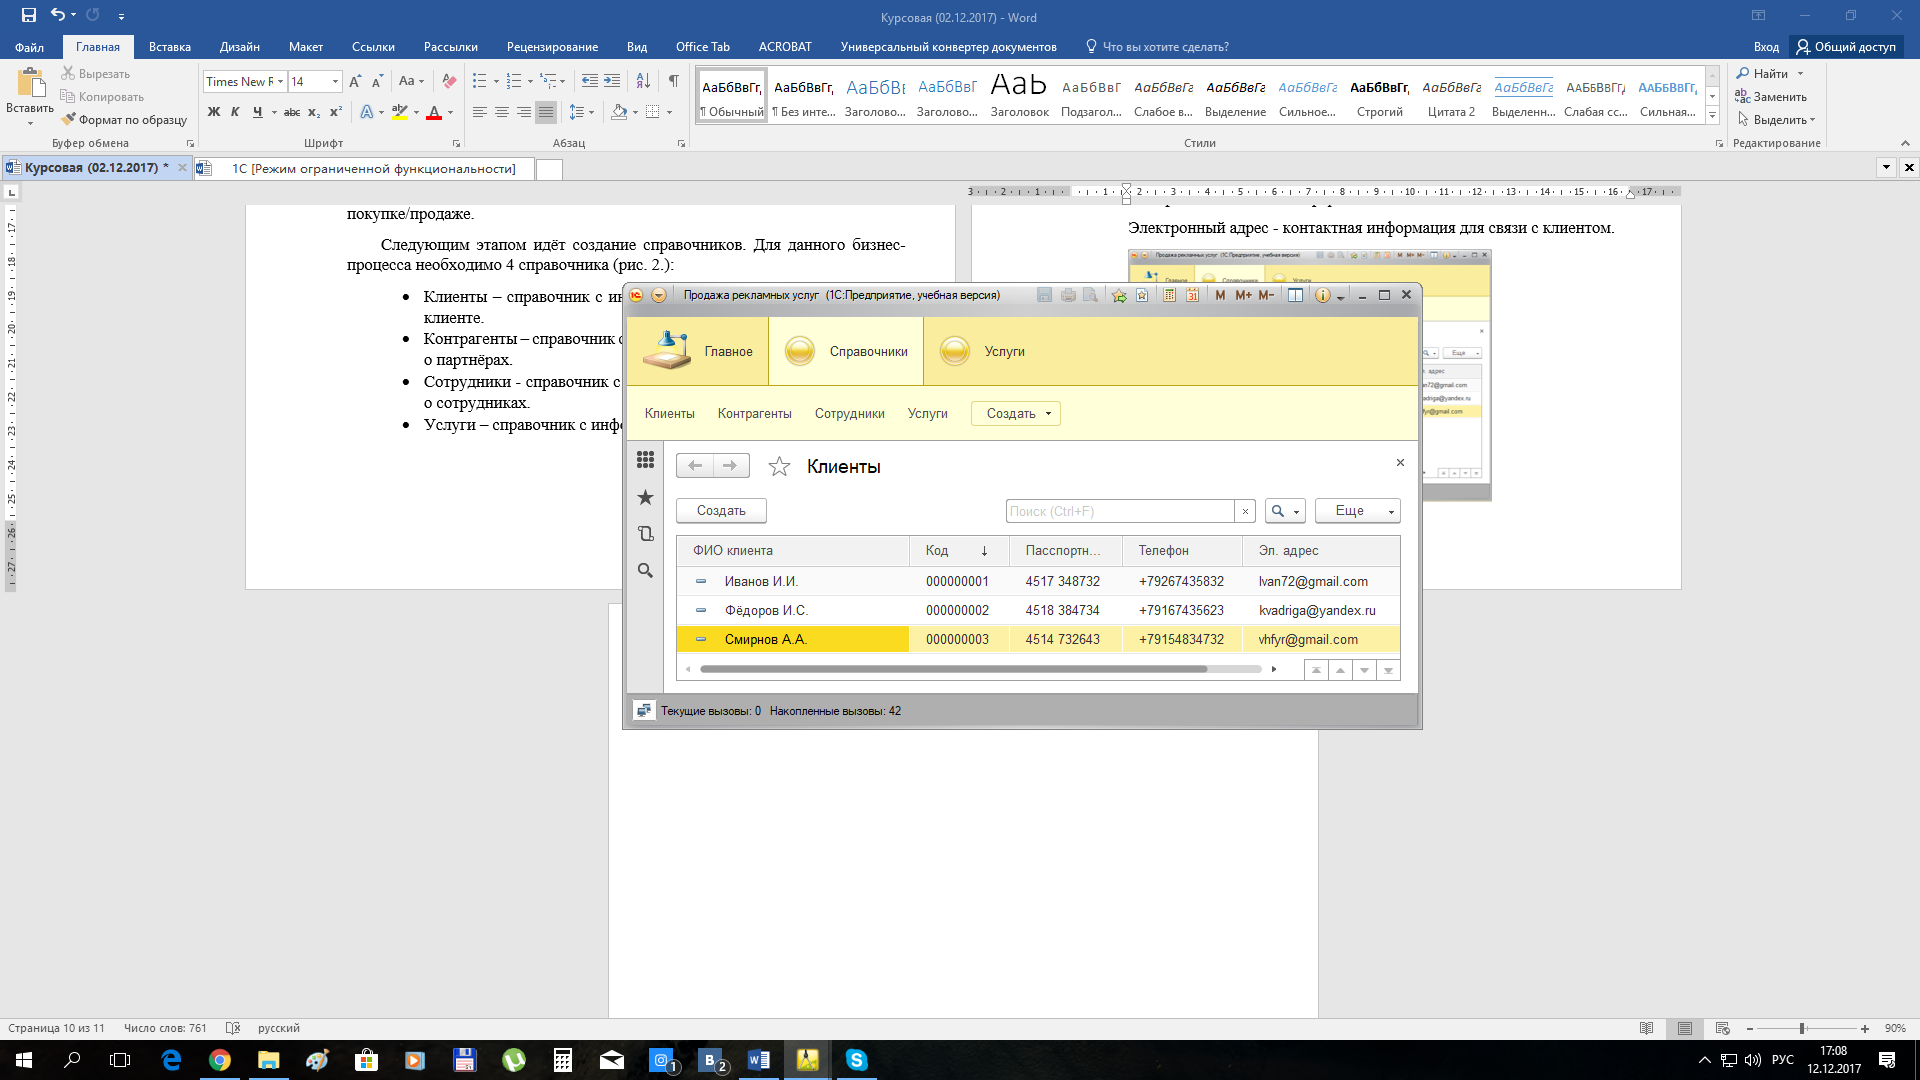Open the 1C calendar toolbar icon
1920x1080 pixels.
click(1192, 295)
